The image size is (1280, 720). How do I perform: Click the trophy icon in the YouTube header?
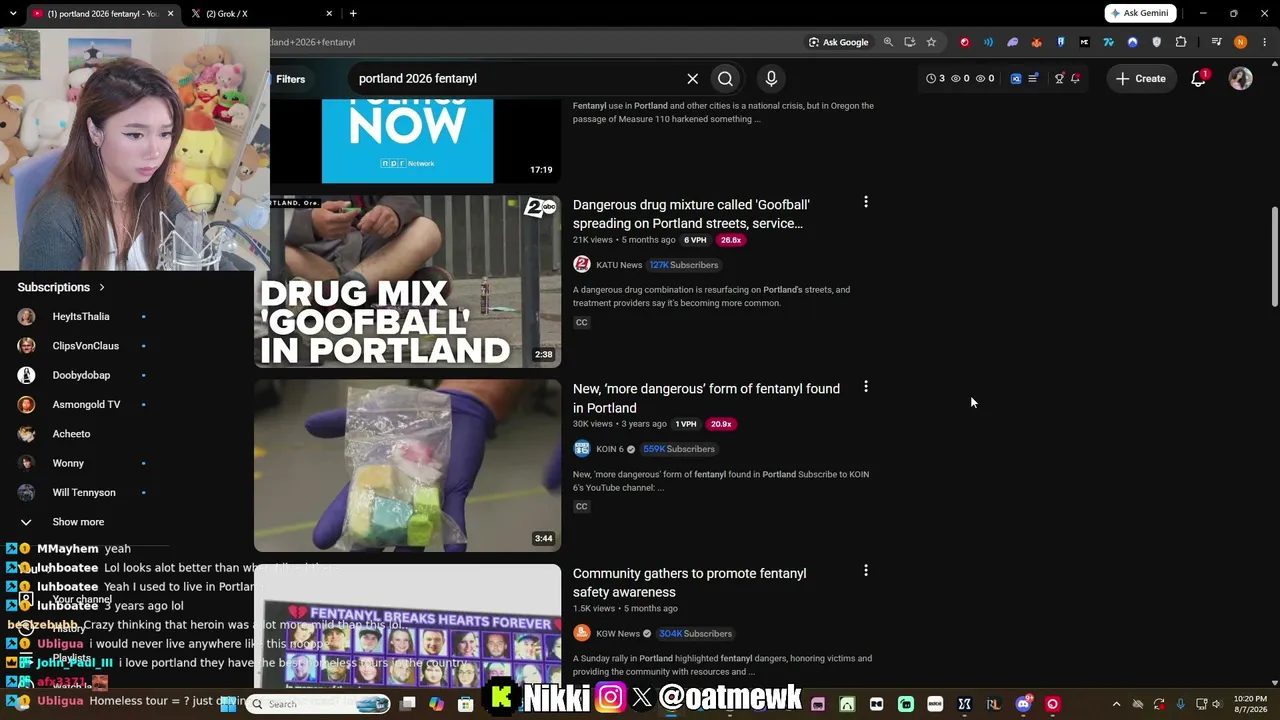click(x=1059, y=78)
